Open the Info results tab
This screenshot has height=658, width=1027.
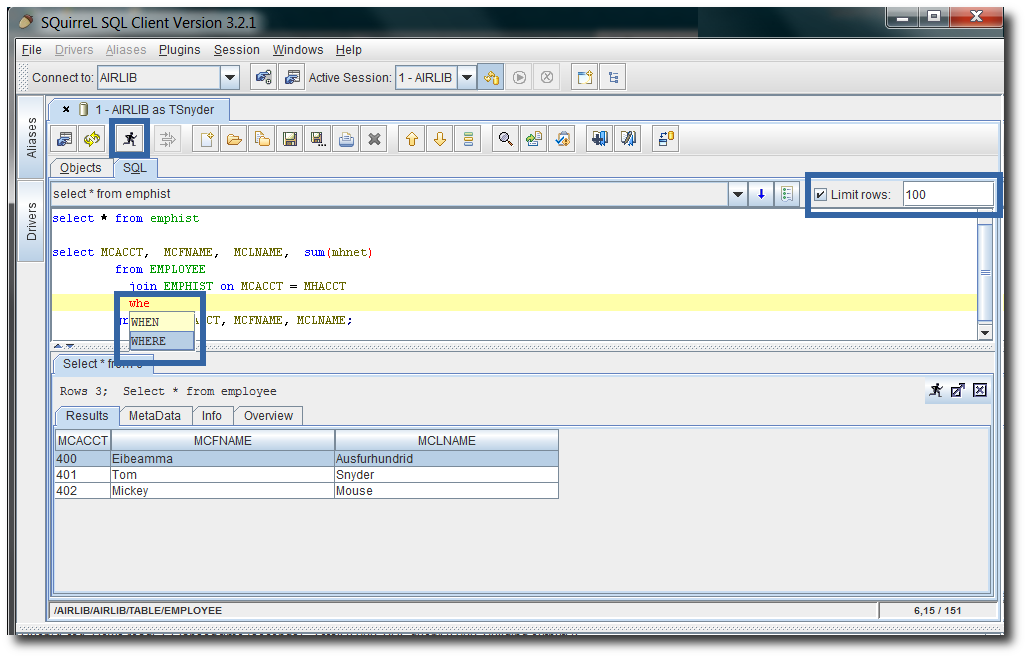pos(212,416)
